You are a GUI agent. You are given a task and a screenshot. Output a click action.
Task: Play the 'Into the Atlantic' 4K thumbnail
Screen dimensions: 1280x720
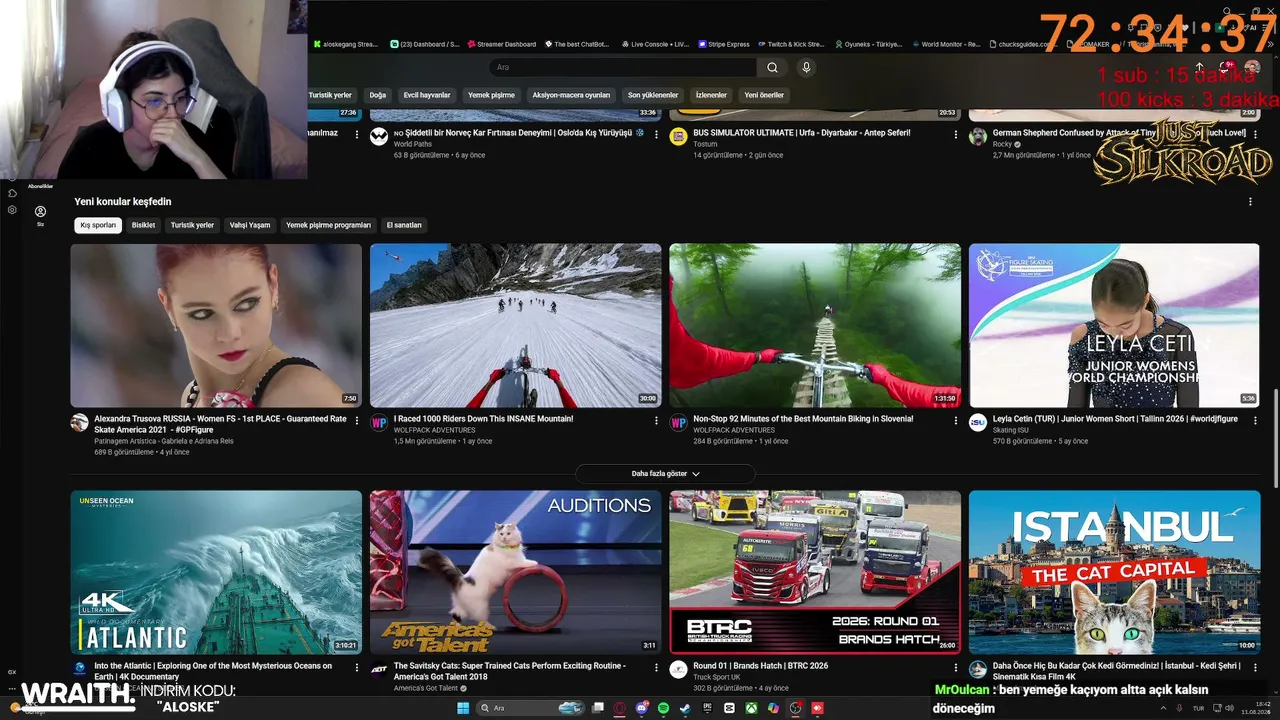click(x=216, y=572)
